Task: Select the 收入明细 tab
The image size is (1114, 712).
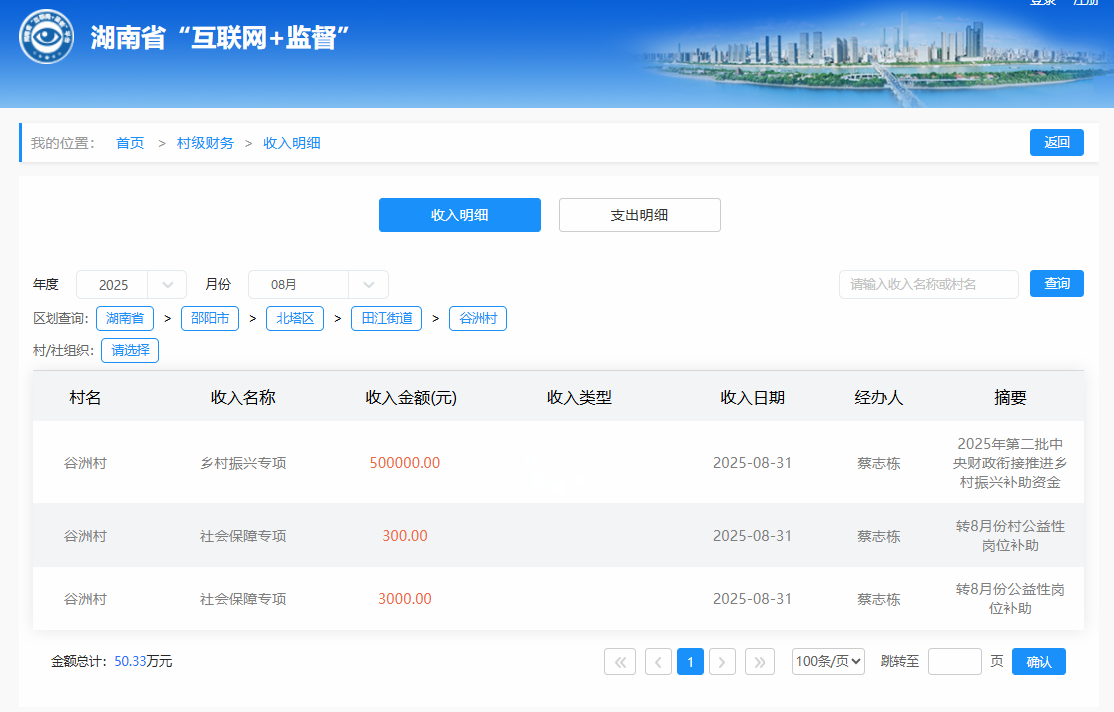Action: click(459, 215)
